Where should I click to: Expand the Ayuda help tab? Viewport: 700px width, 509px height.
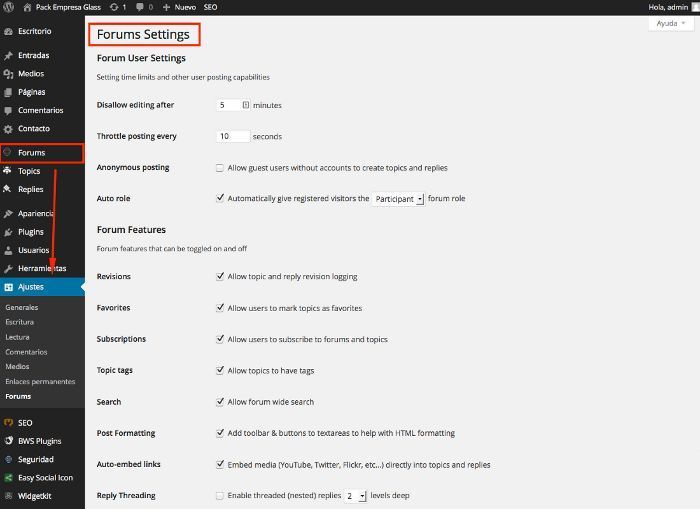(x=671, y=23)
